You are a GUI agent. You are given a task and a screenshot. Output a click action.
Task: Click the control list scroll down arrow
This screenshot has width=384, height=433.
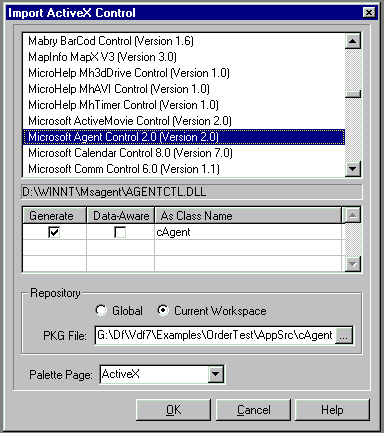tap(353, 169)
